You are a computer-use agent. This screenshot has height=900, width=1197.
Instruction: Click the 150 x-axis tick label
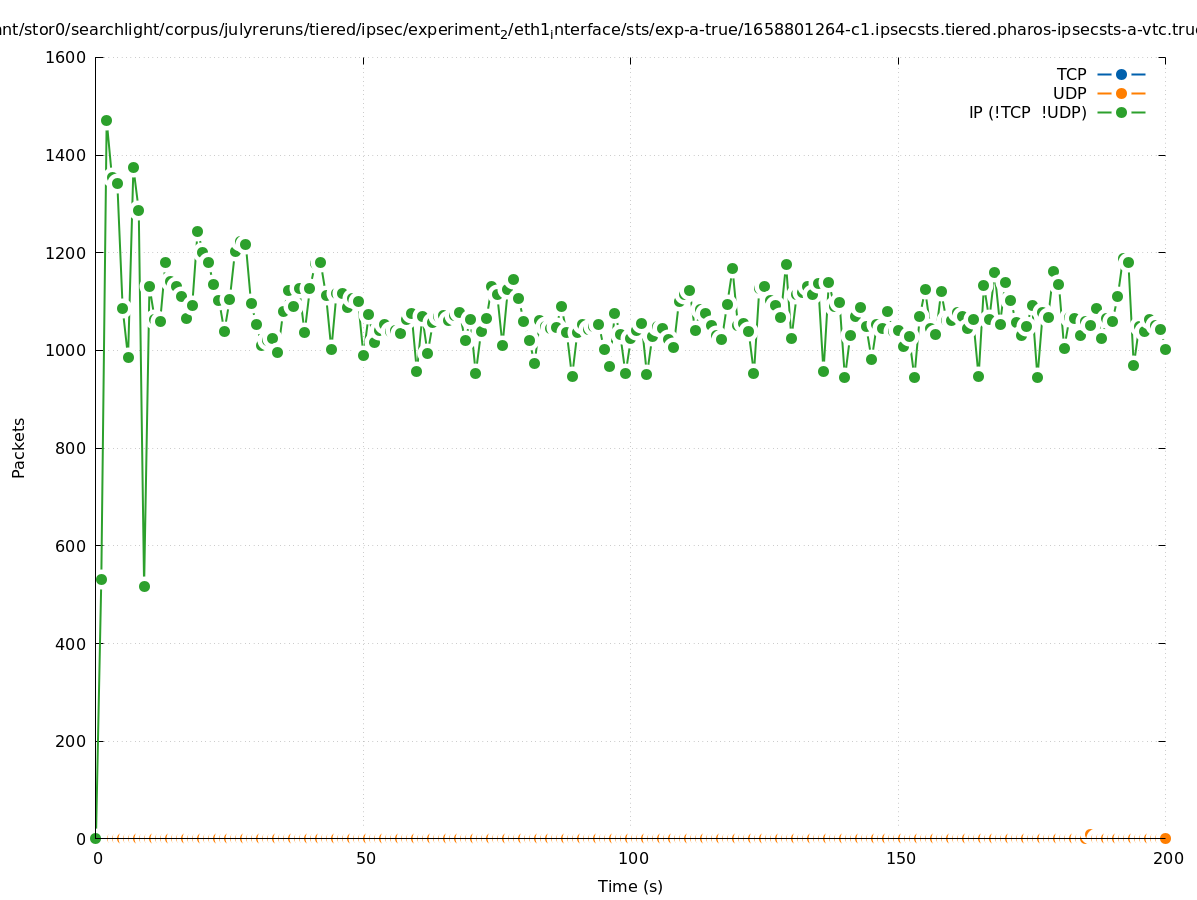898,858
